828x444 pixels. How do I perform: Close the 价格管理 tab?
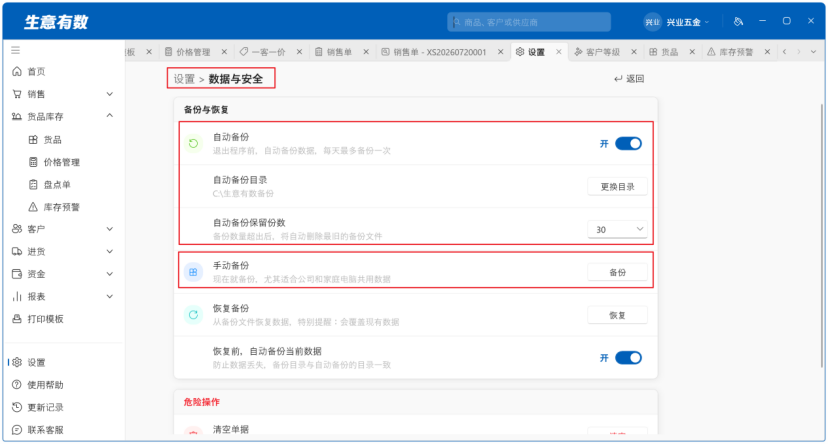pos(224,52)
